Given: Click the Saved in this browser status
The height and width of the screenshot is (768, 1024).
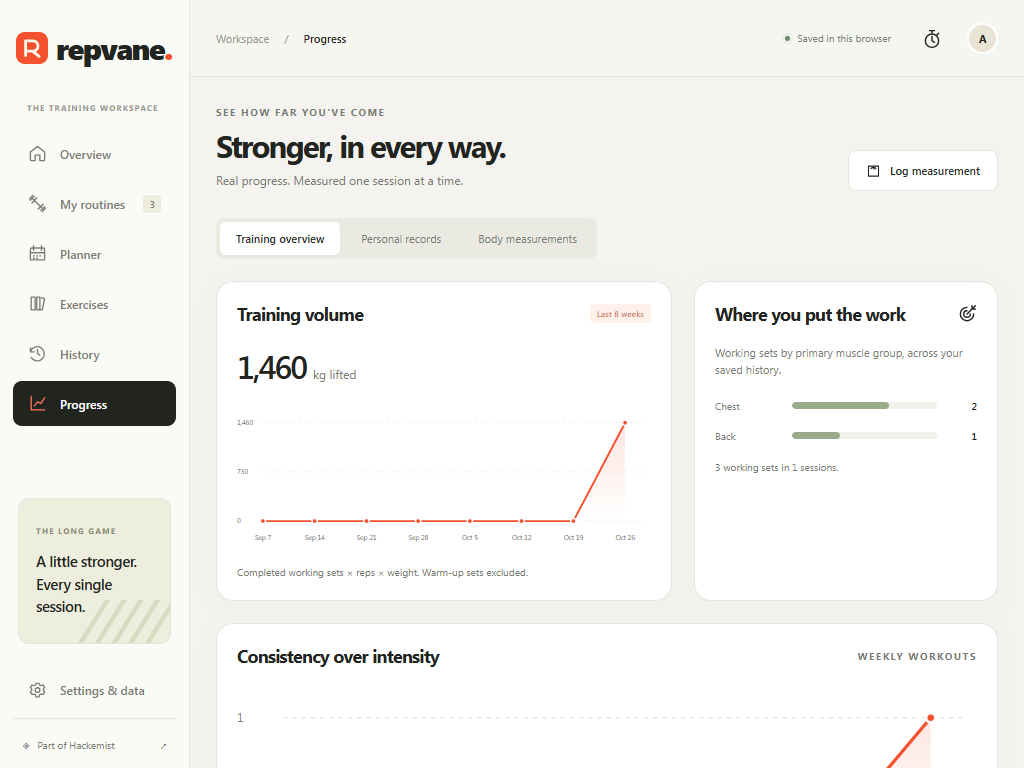Looking at the screenshot, I should [837, 39].
